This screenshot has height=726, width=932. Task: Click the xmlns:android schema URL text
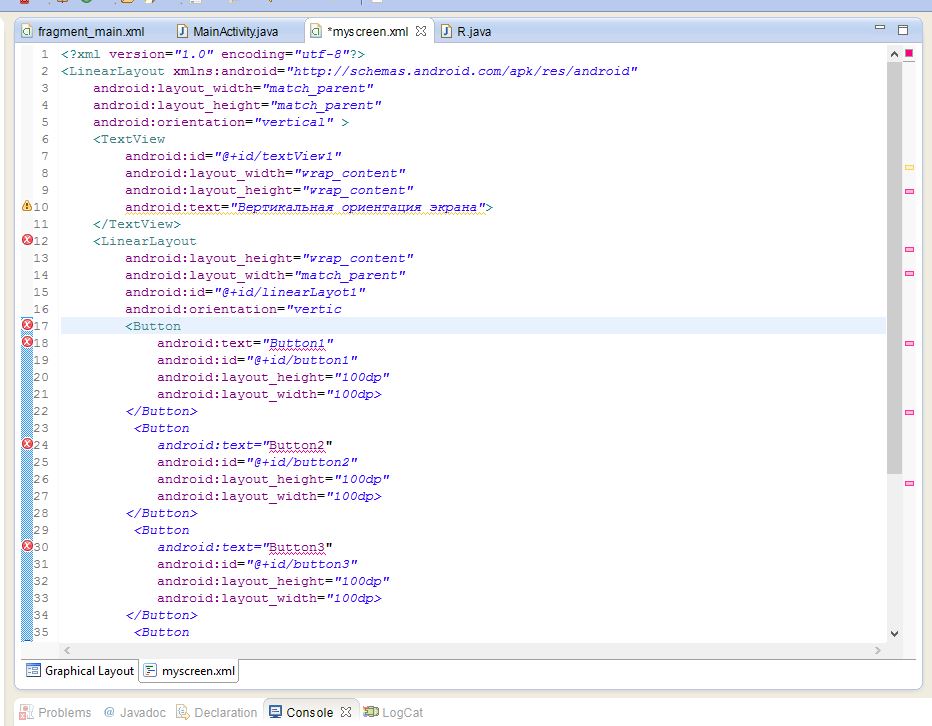click(462, 71)
